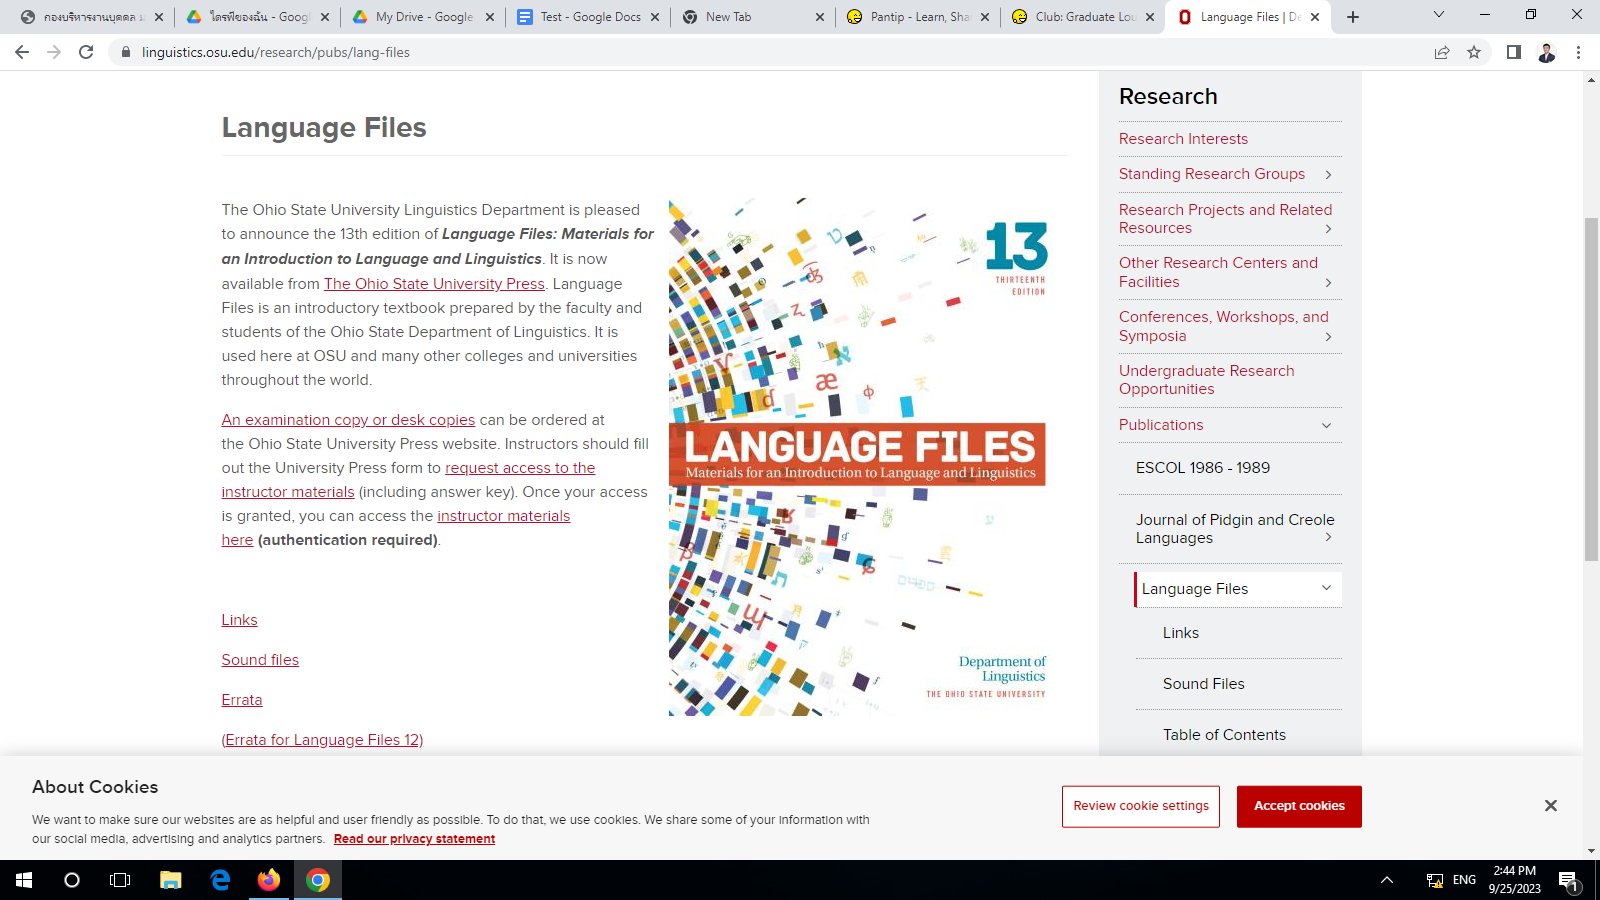Switch to the My Drive tab
The height and width of the screenshot is (900, 1600).
(x=424, y=17)
